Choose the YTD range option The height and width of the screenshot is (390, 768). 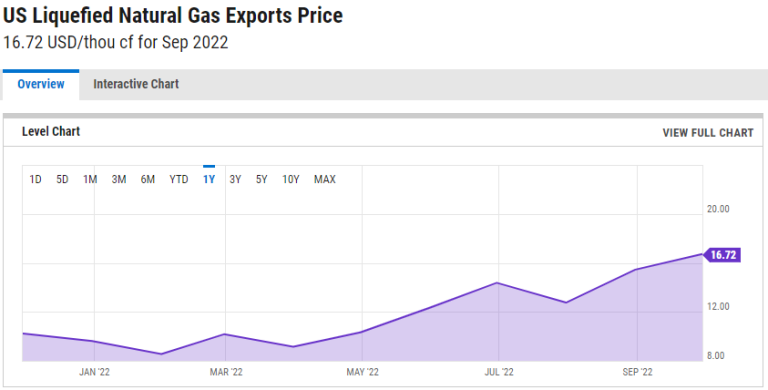tap(179, 179)
